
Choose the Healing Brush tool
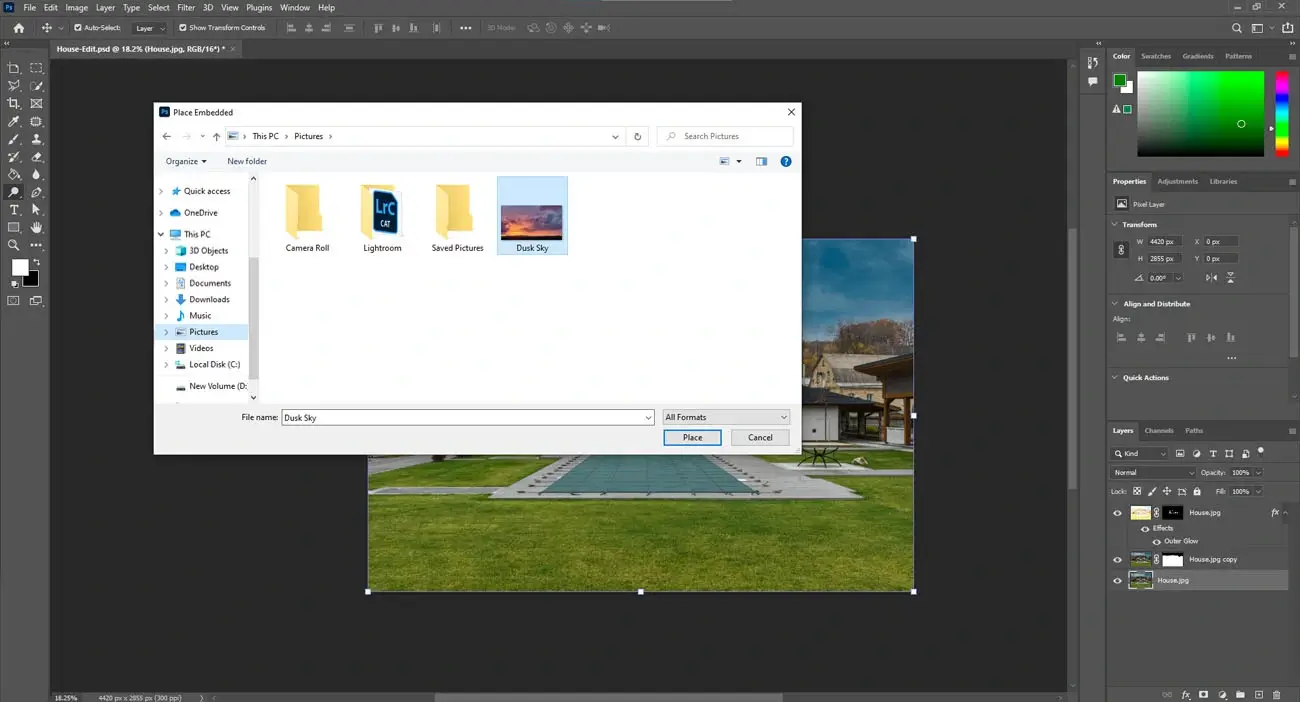click(35, 119)
